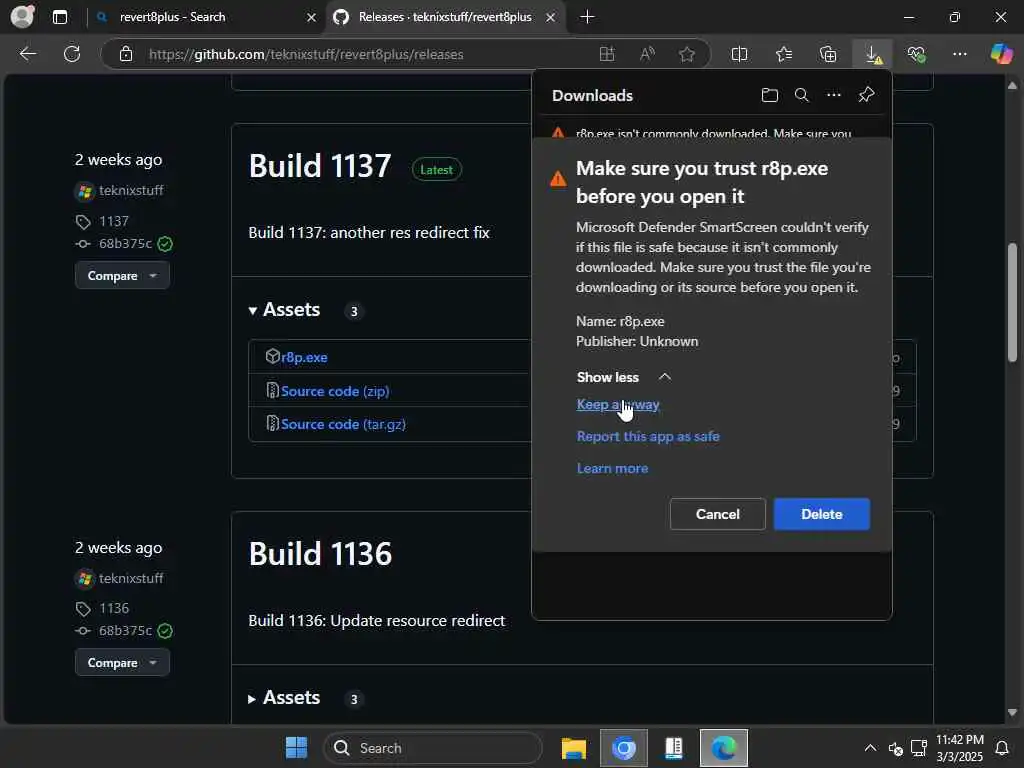Open teknixstuff profile beside Build 1137
The image size is (1024, 768).
(131, 191)
